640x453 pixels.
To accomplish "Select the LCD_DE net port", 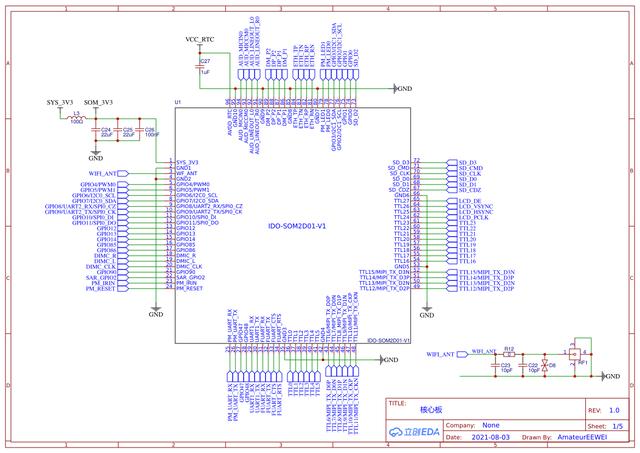I will pyautogui.click(x=464, y=201).
